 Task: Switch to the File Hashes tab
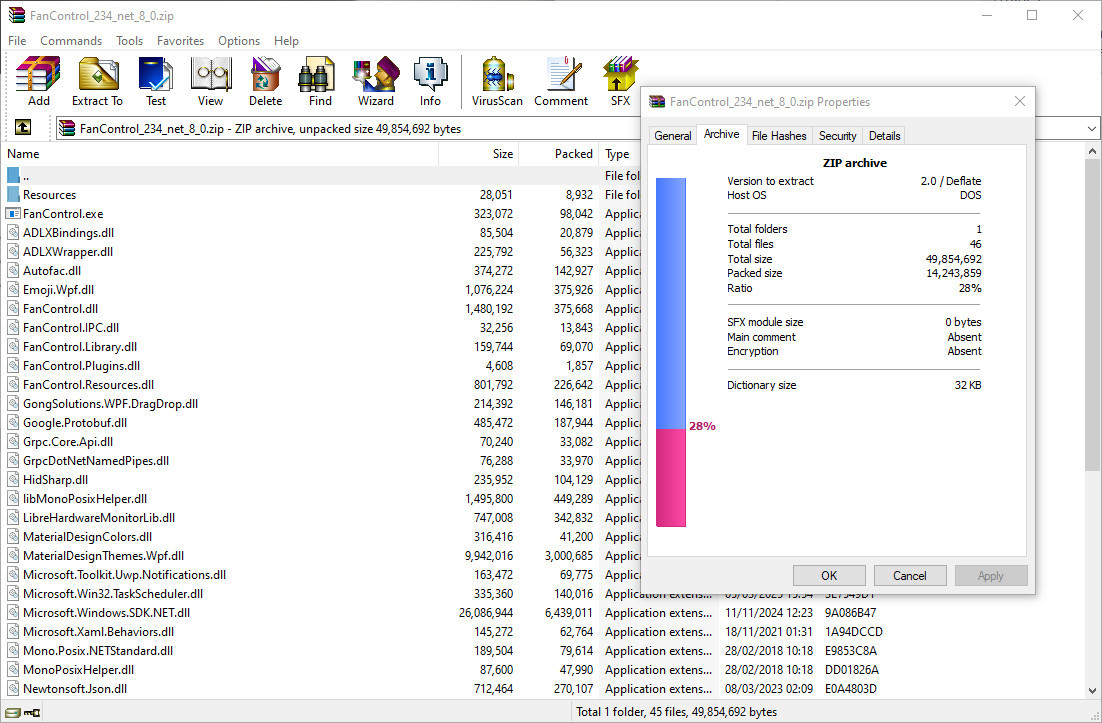point(778,136)
